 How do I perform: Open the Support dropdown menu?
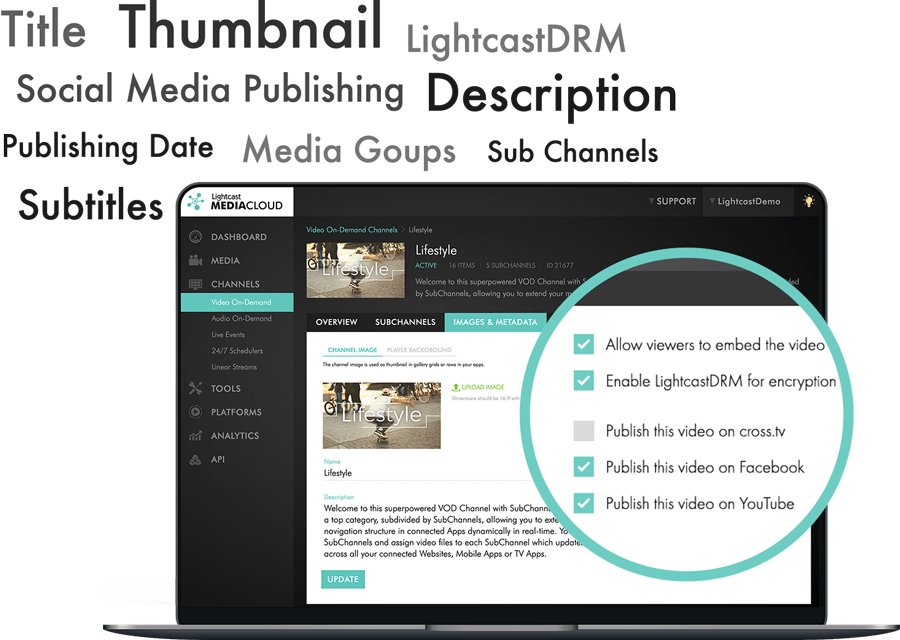[672, 201]
